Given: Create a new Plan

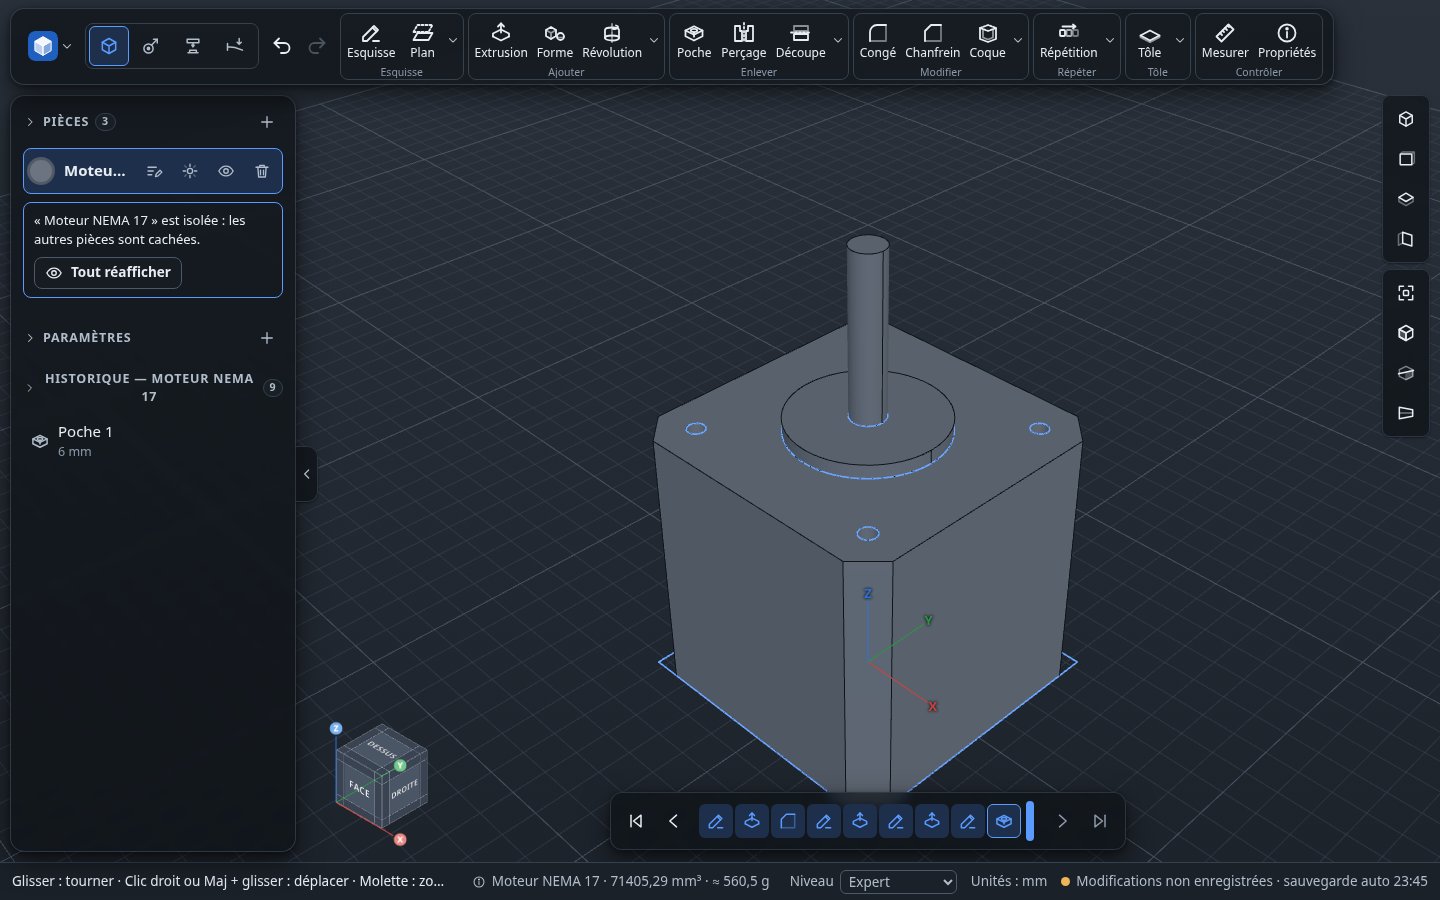Looking at the screenshot, I should pyautogui.click(x=422, y=41).
